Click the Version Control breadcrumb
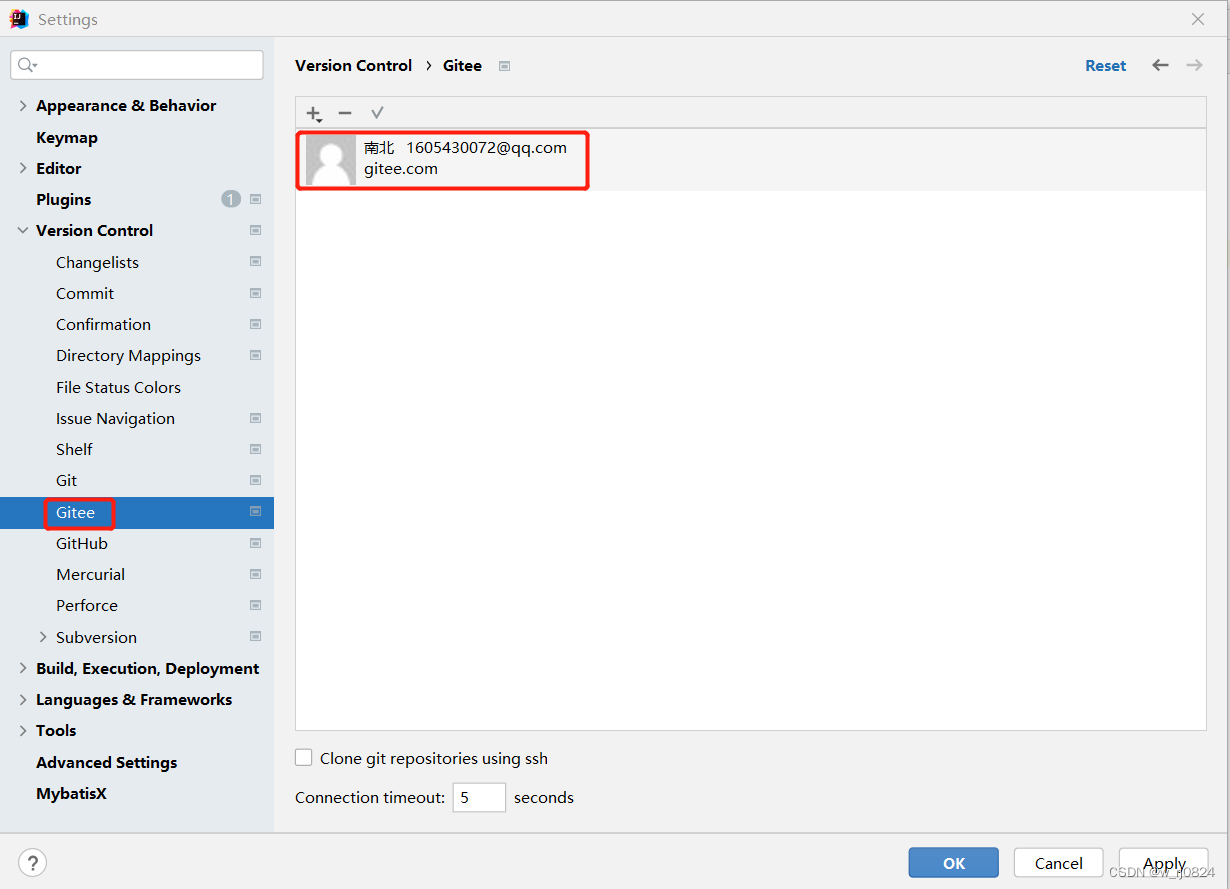 click(353, 65)
